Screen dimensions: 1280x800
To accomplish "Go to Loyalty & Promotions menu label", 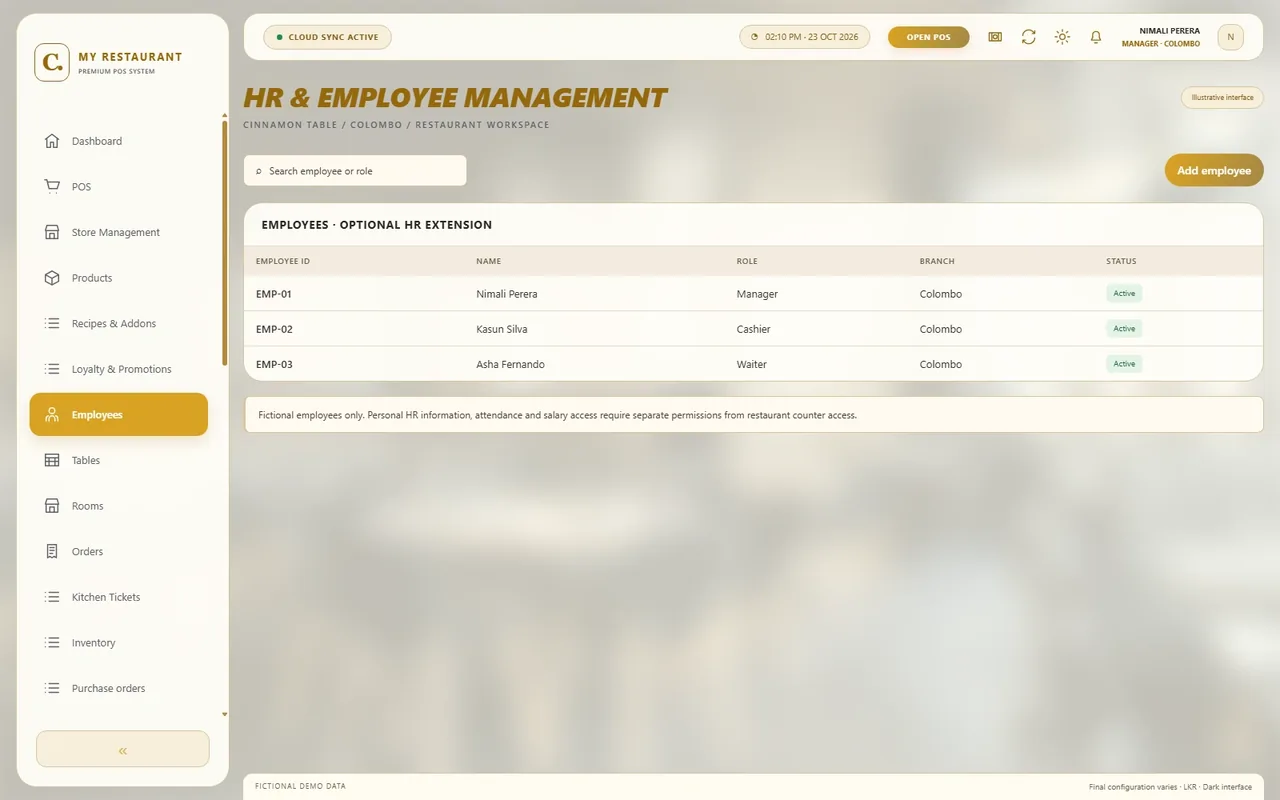I will [121, 369].
